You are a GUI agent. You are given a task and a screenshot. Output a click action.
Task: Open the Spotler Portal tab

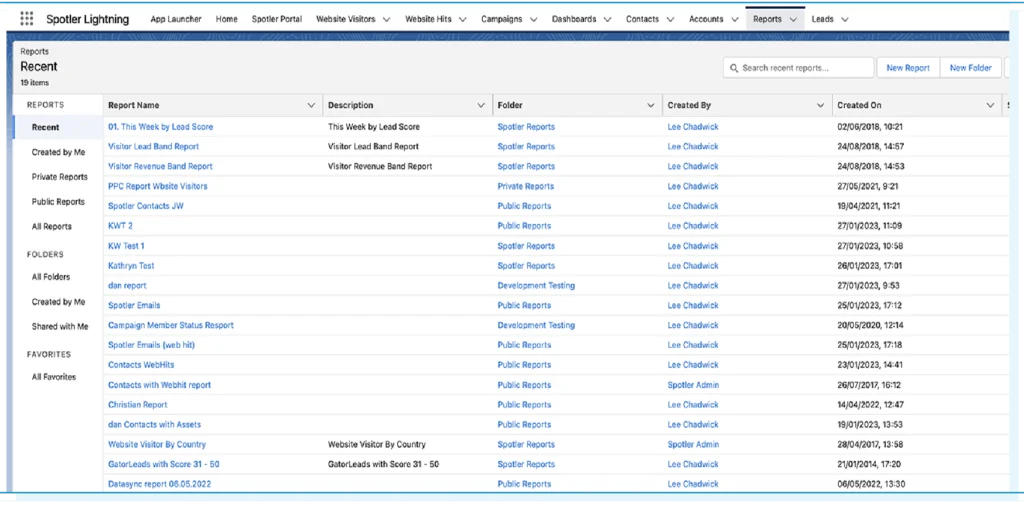coord(277,19)
